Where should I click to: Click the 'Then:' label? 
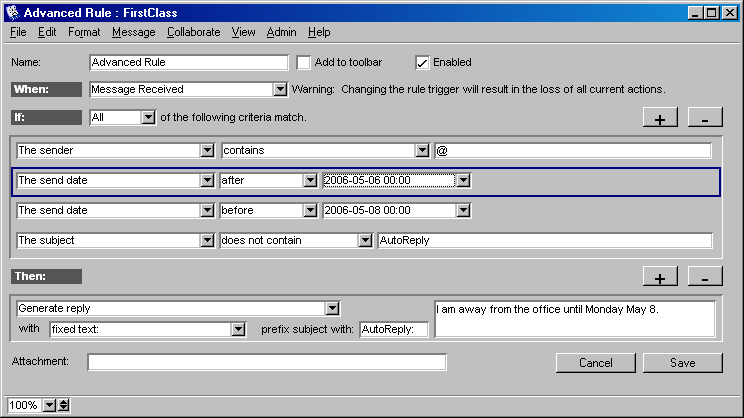[x=46, y=276]
